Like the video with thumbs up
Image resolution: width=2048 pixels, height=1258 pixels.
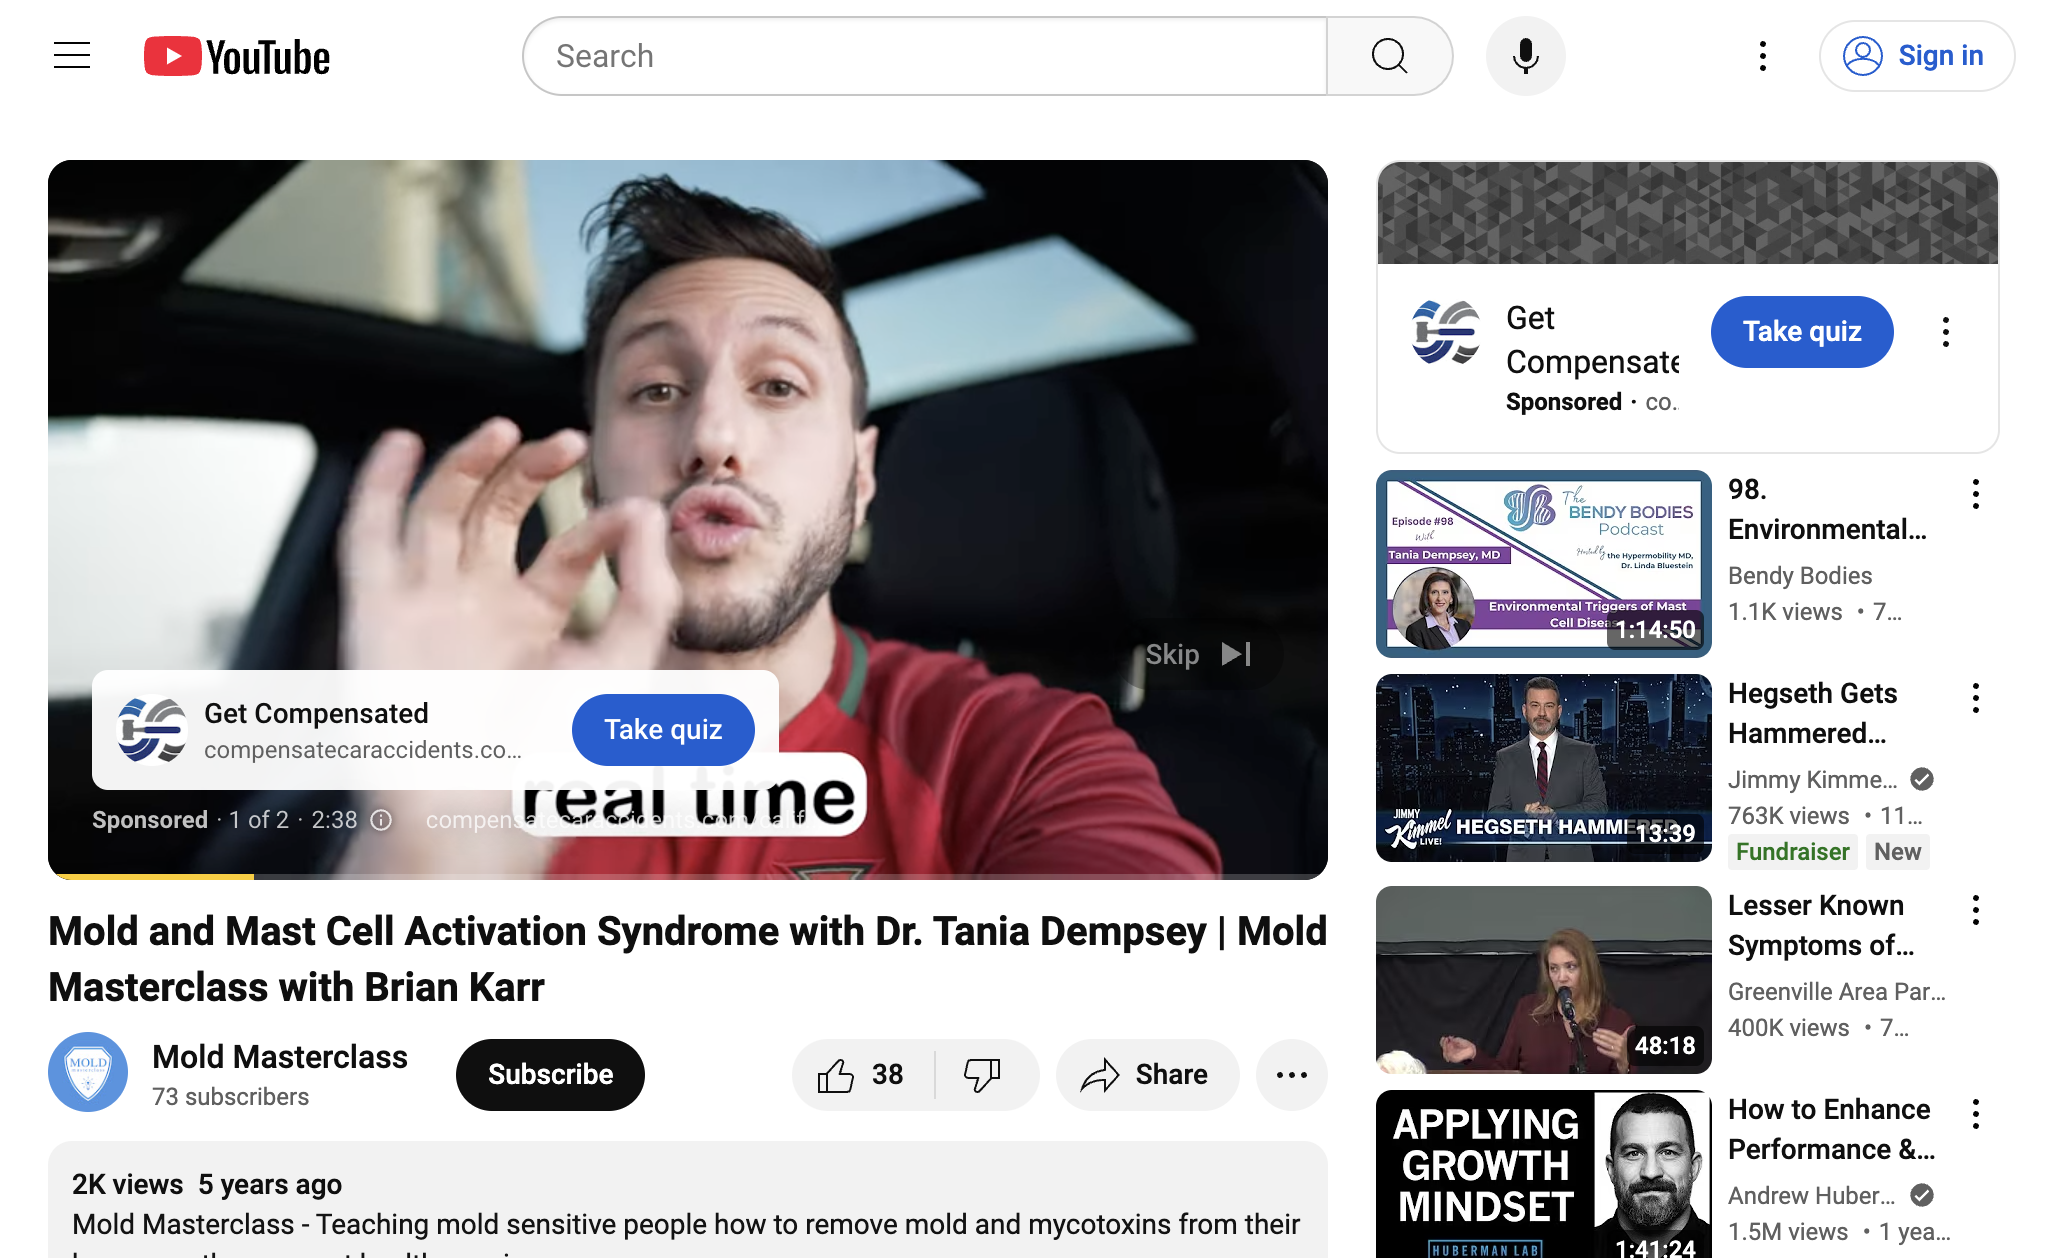coord(862,1075)
